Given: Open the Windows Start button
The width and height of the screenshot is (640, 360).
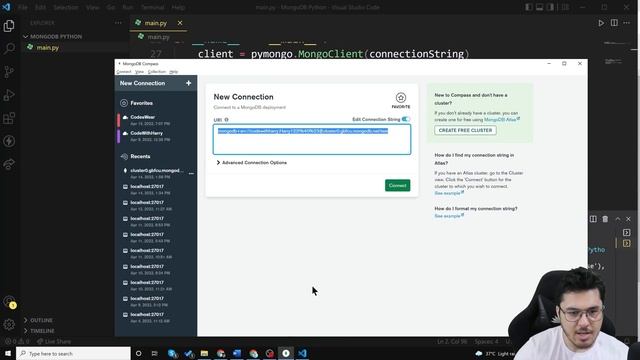Looking at the screenshot, I should [8, 353].
